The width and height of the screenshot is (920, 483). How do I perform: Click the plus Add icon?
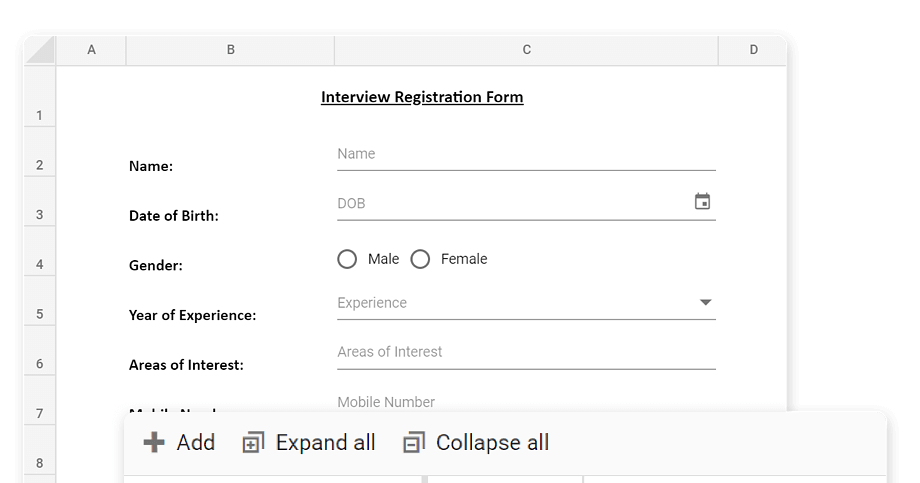pyautogui.click(x=154, y=442)
